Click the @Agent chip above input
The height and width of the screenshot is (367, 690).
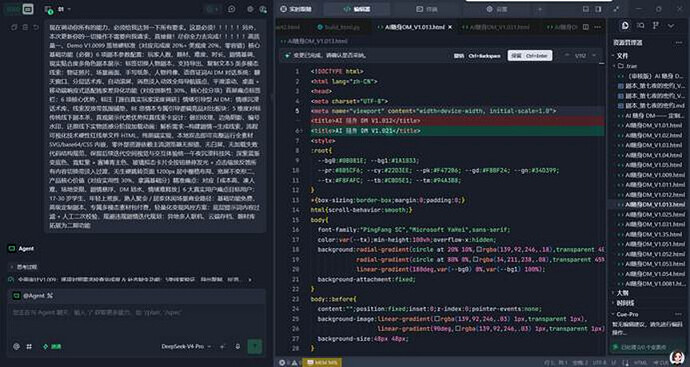[33, 296]
